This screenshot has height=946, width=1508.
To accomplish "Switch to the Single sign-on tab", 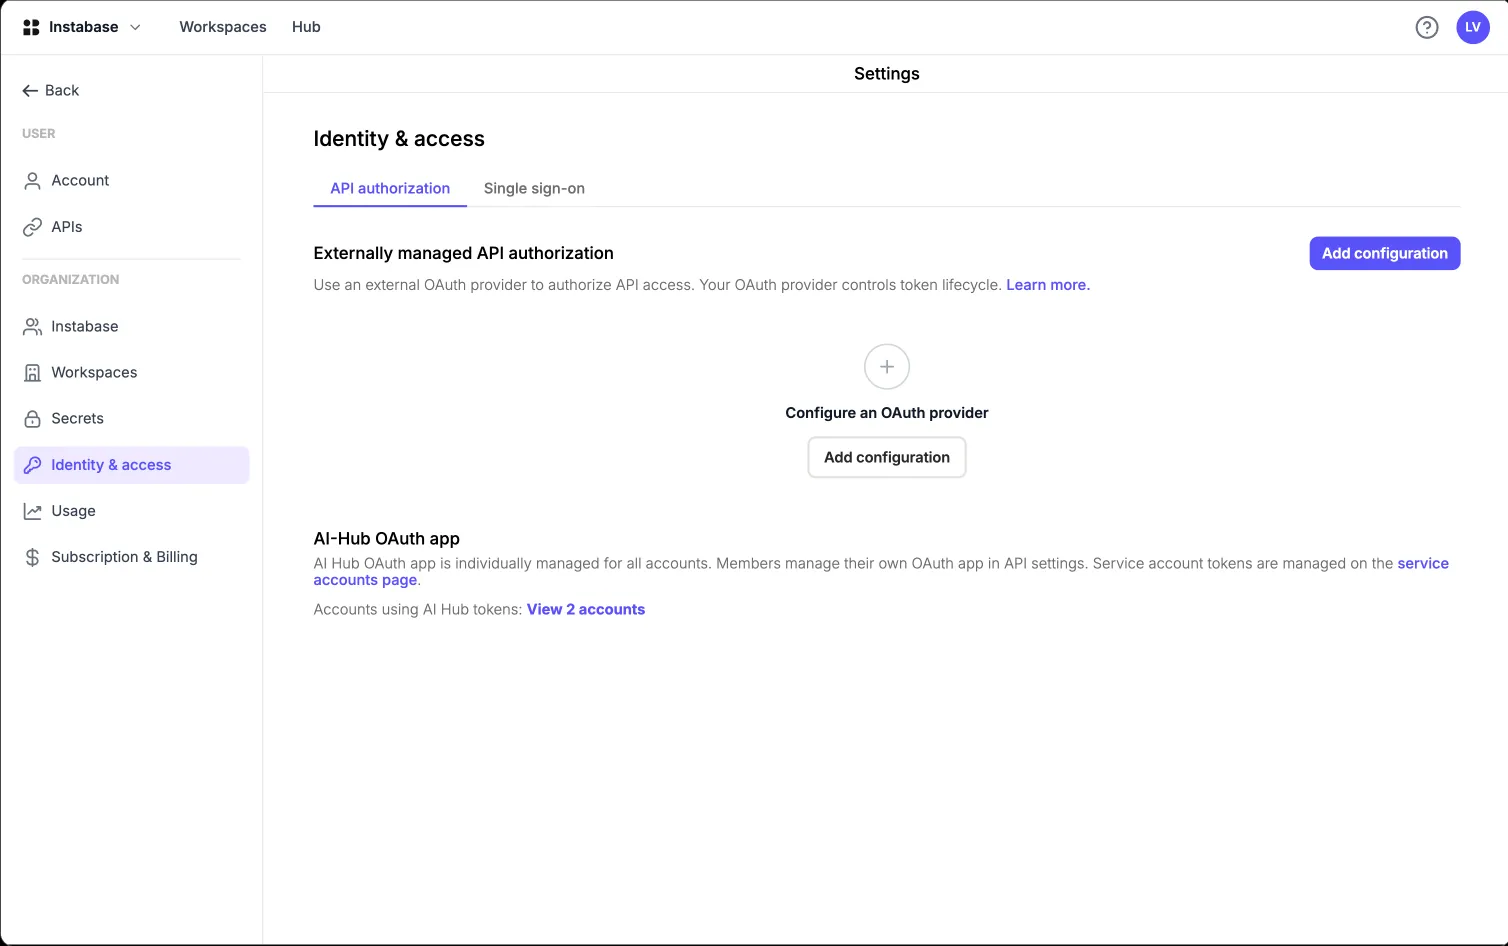I will 534,188.
